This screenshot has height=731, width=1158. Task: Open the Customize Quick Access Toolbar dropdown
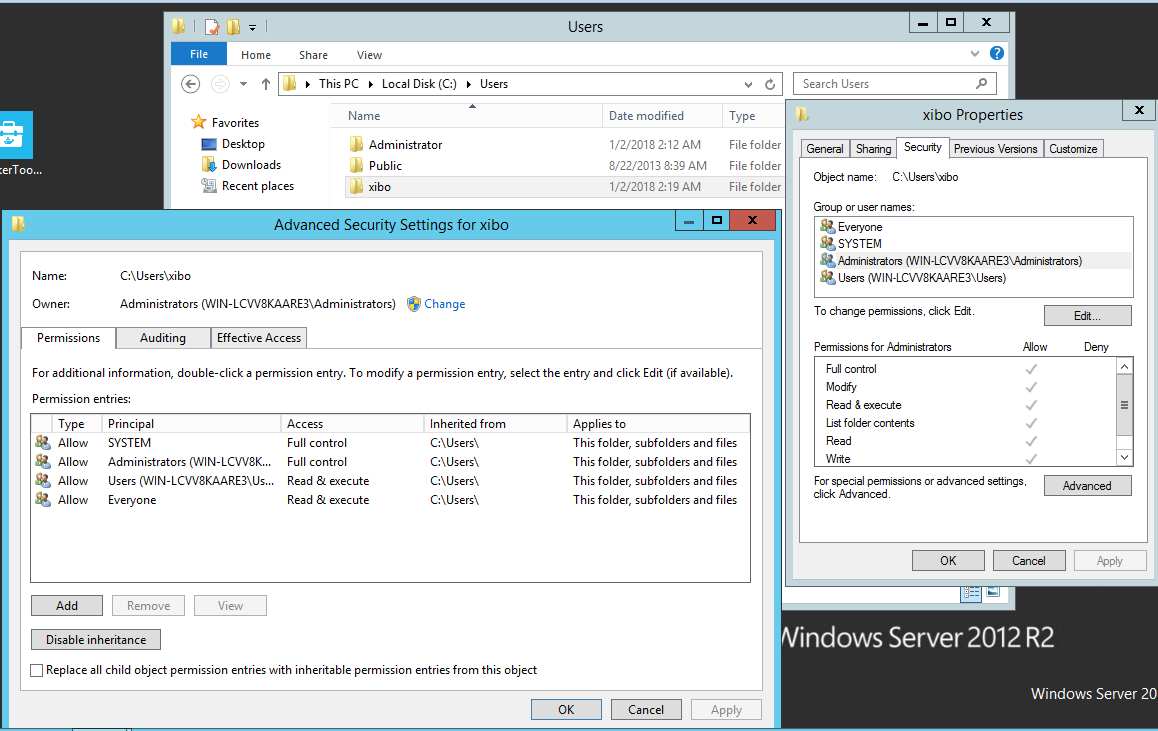pos(252,27)
